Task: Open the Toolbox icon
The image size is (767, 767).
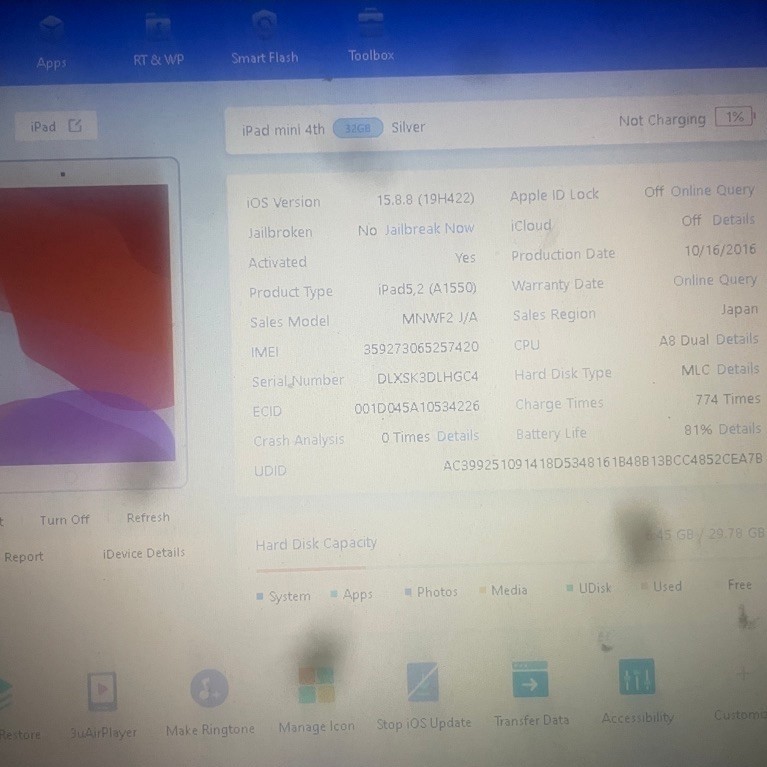Action: click(371, 22)
